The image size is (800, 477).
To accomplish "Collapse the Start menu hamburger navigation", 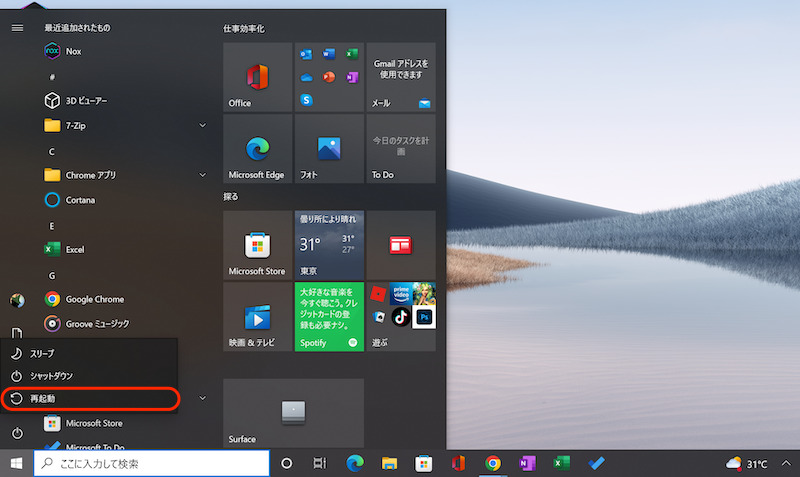I will pos(17,28).
